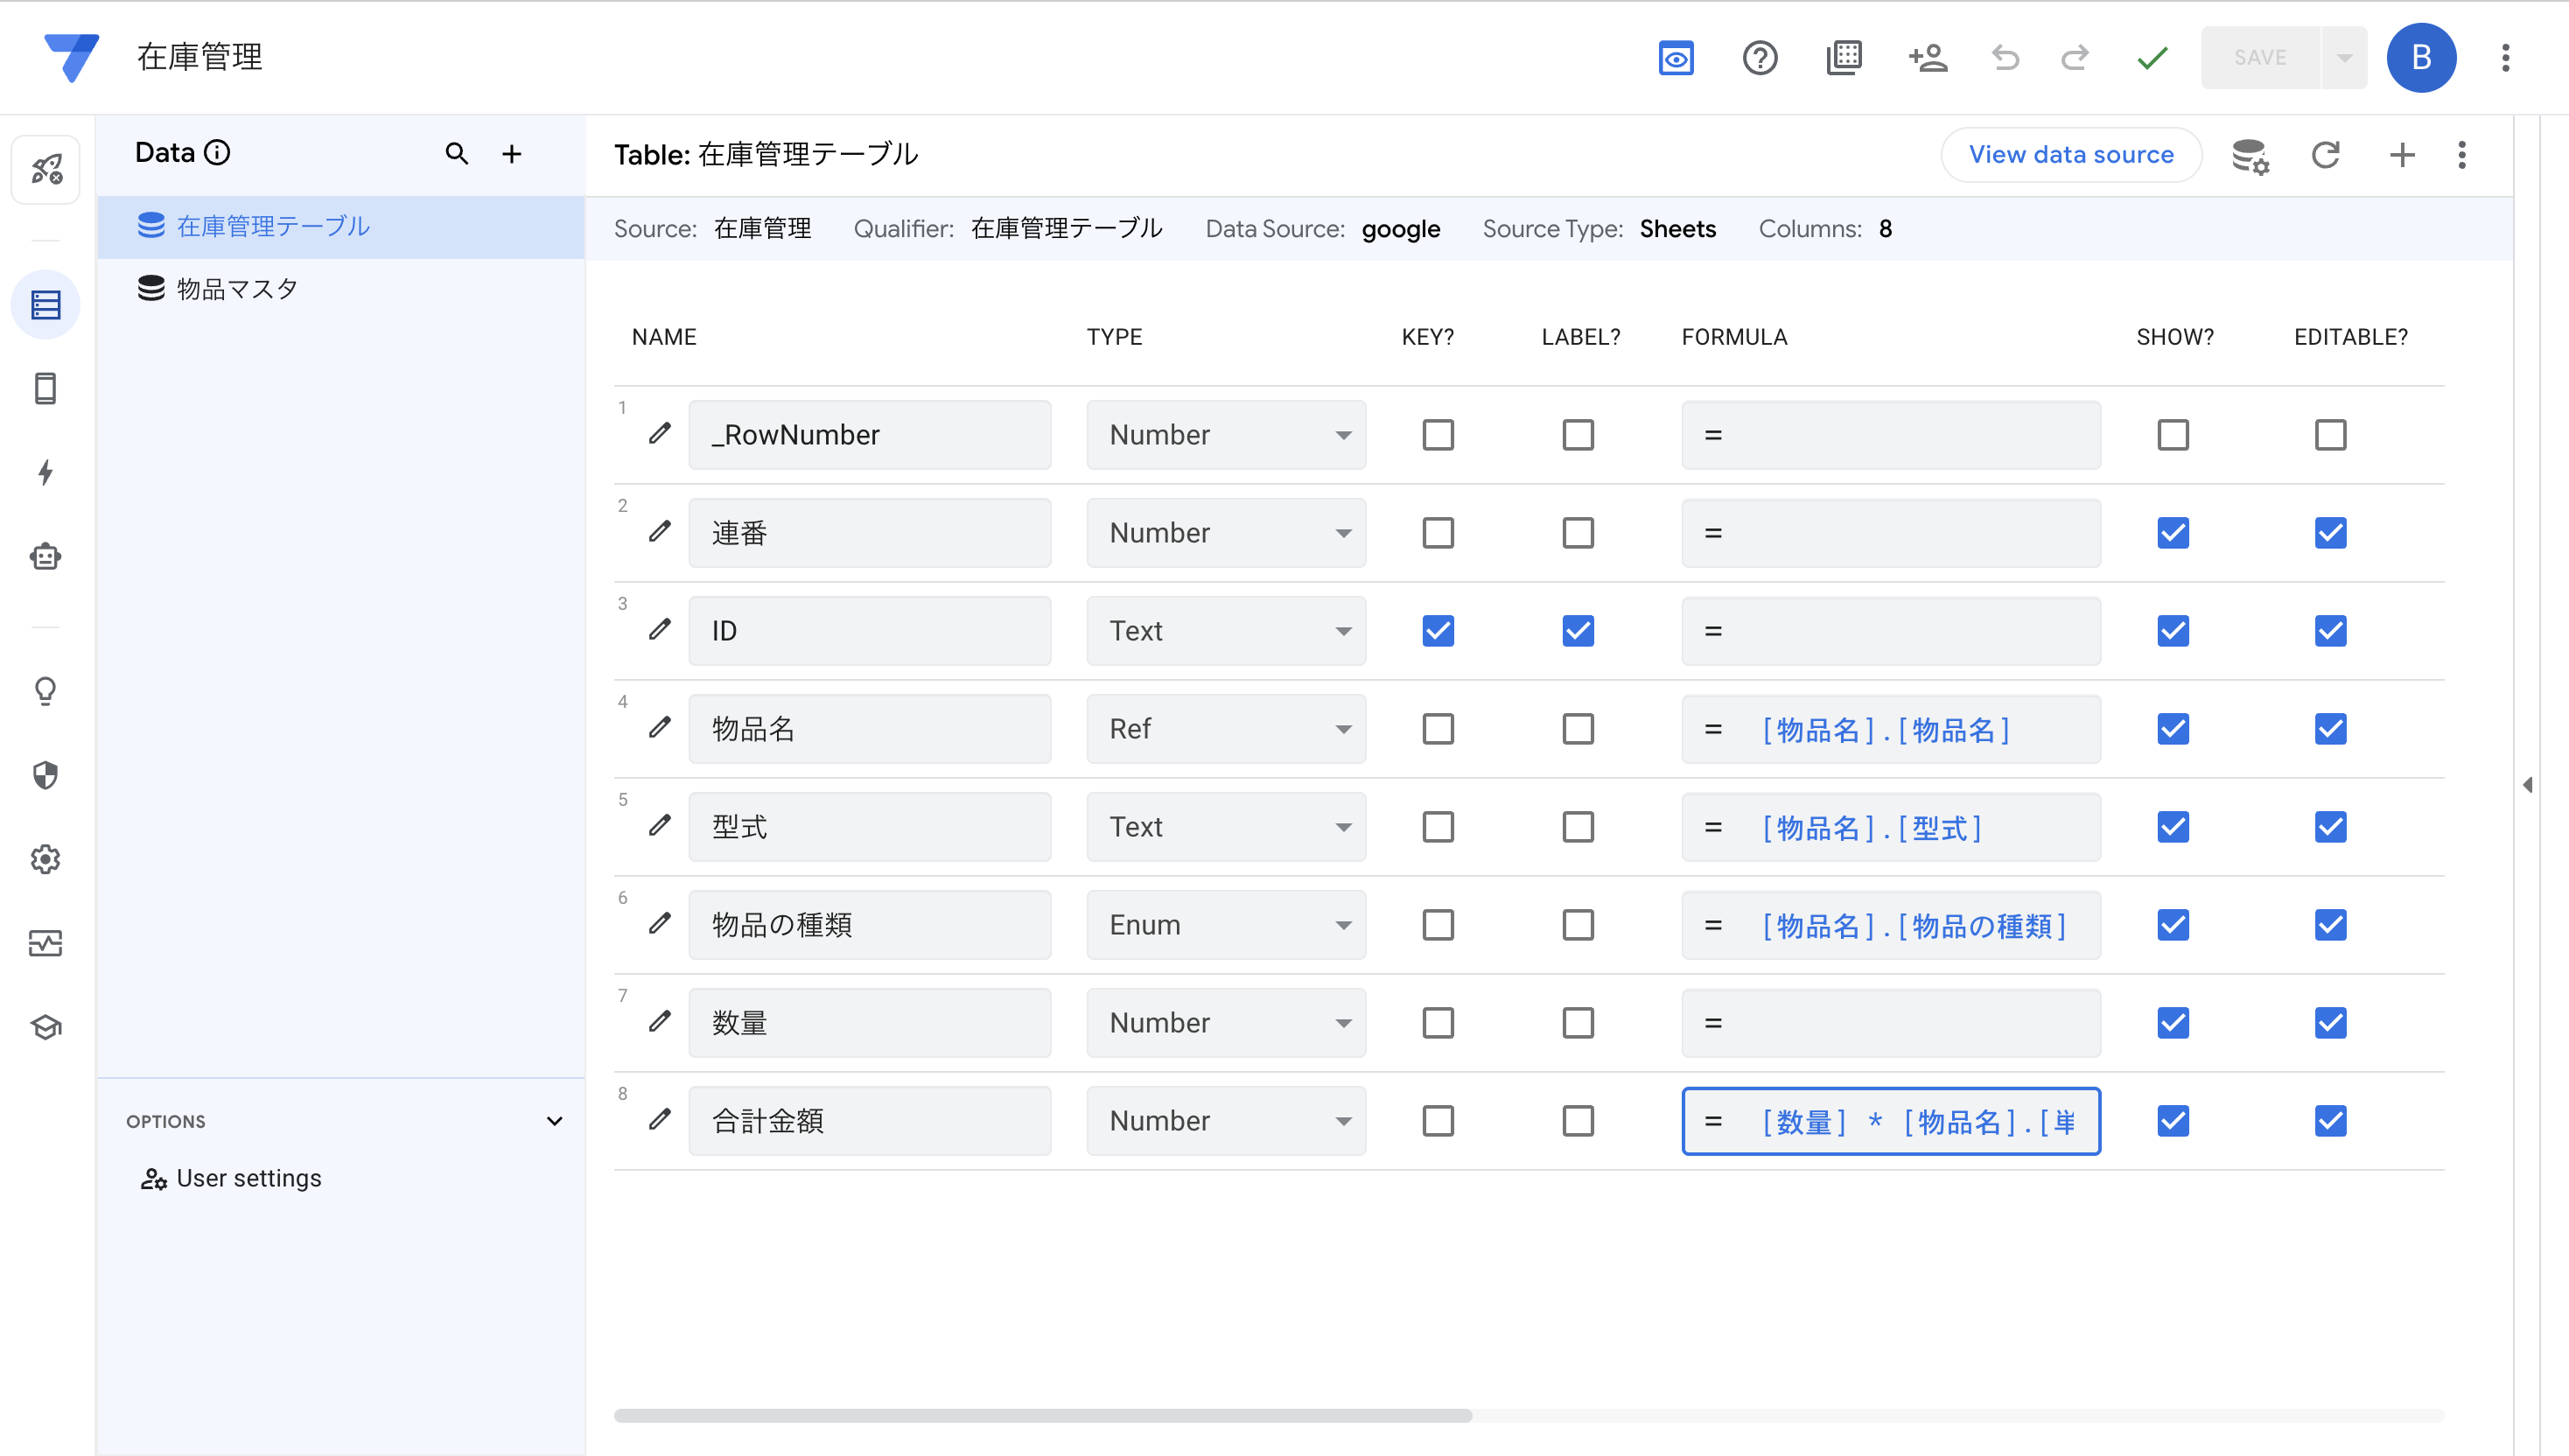Image resolution: width=2569 pixels, height=1456 pixels.
Task: Click the share app add-person icon
Action: point(1927,58)
